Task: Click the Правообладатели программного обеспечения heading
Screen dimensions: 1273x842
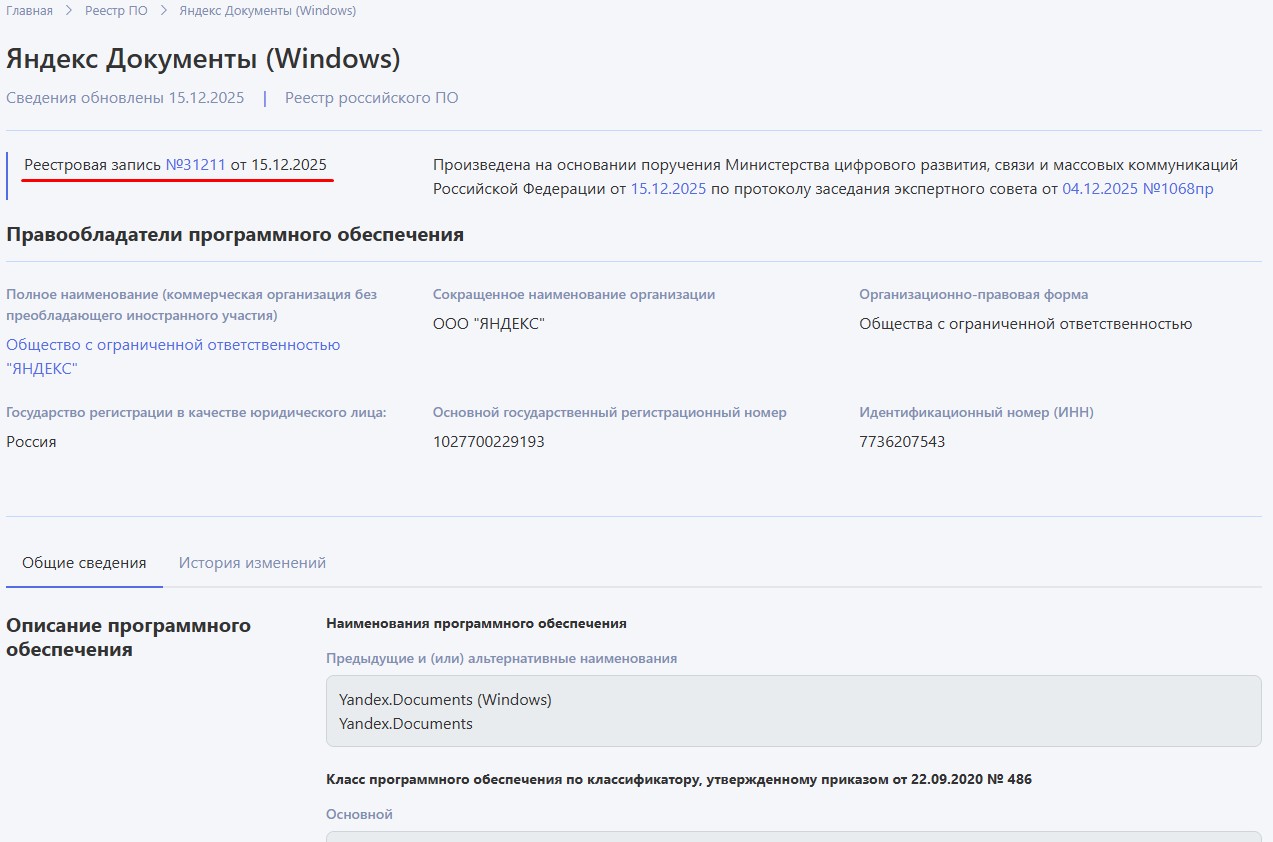Action: click(235, 235)
